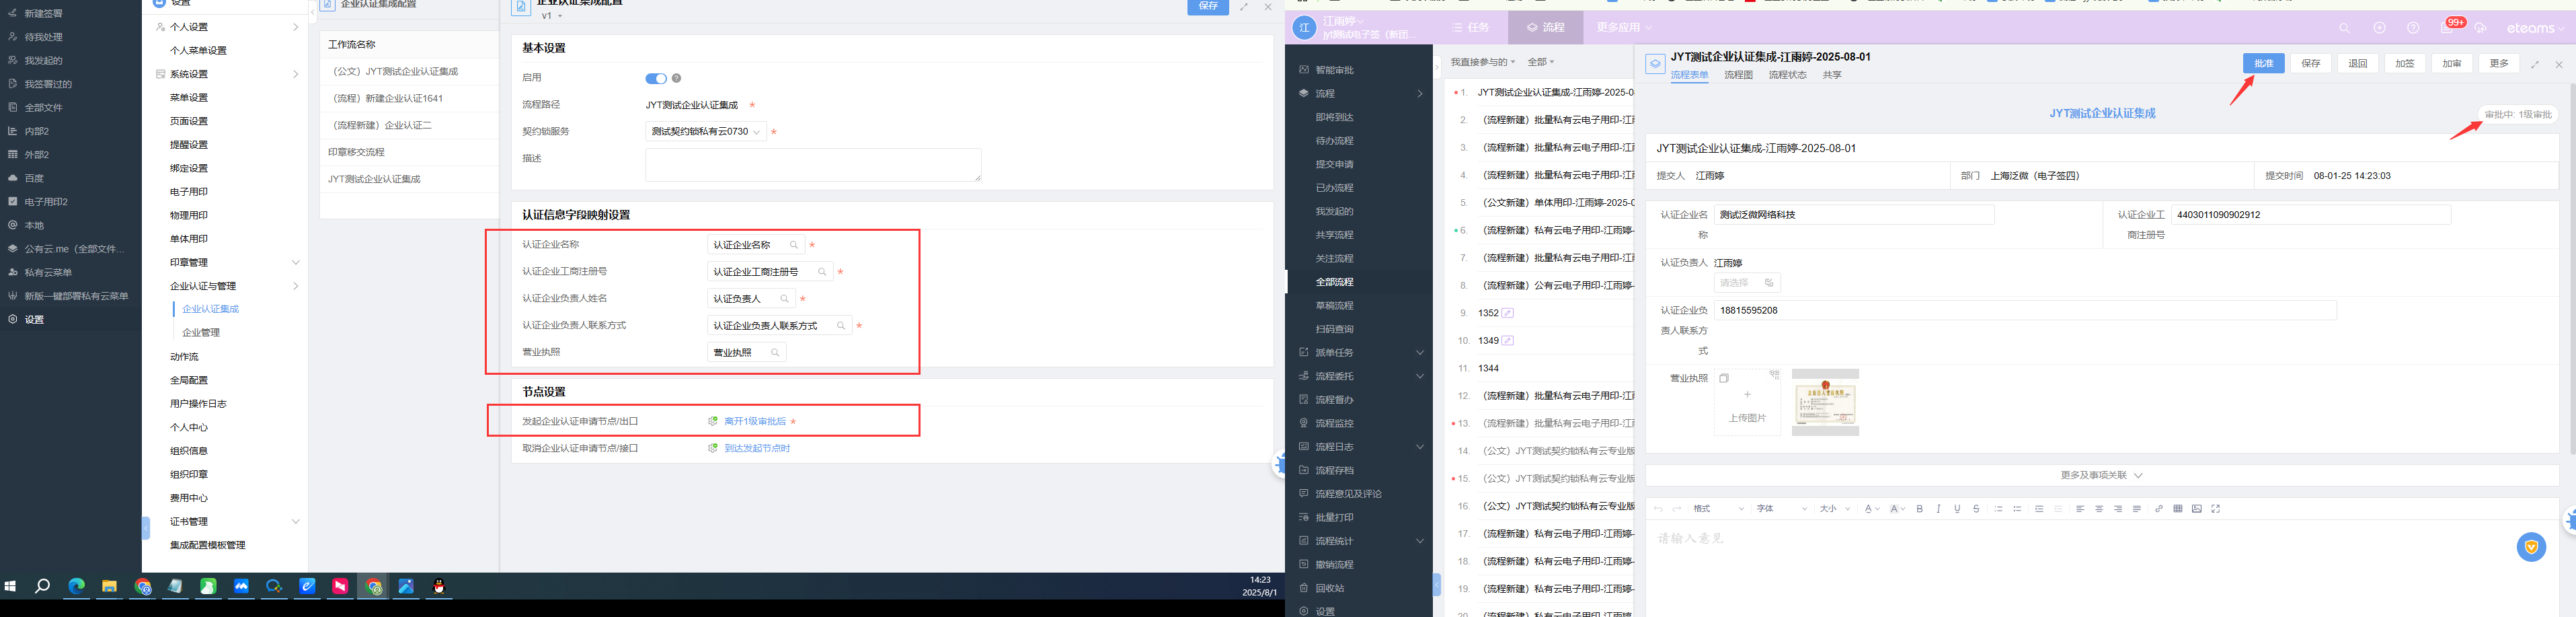Expand 更多及事项关联 section

coord(2102,475)
